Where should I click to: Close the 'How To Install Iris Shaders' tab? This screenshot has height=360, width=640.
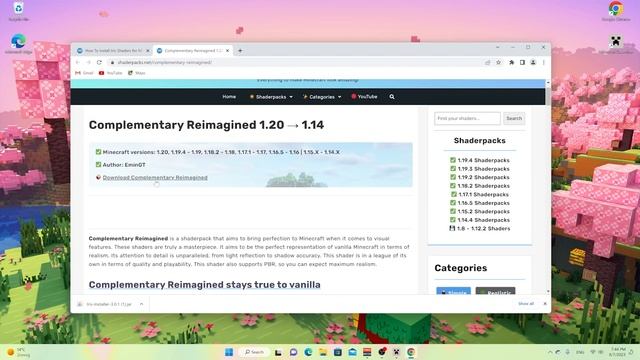click(148, 51)
